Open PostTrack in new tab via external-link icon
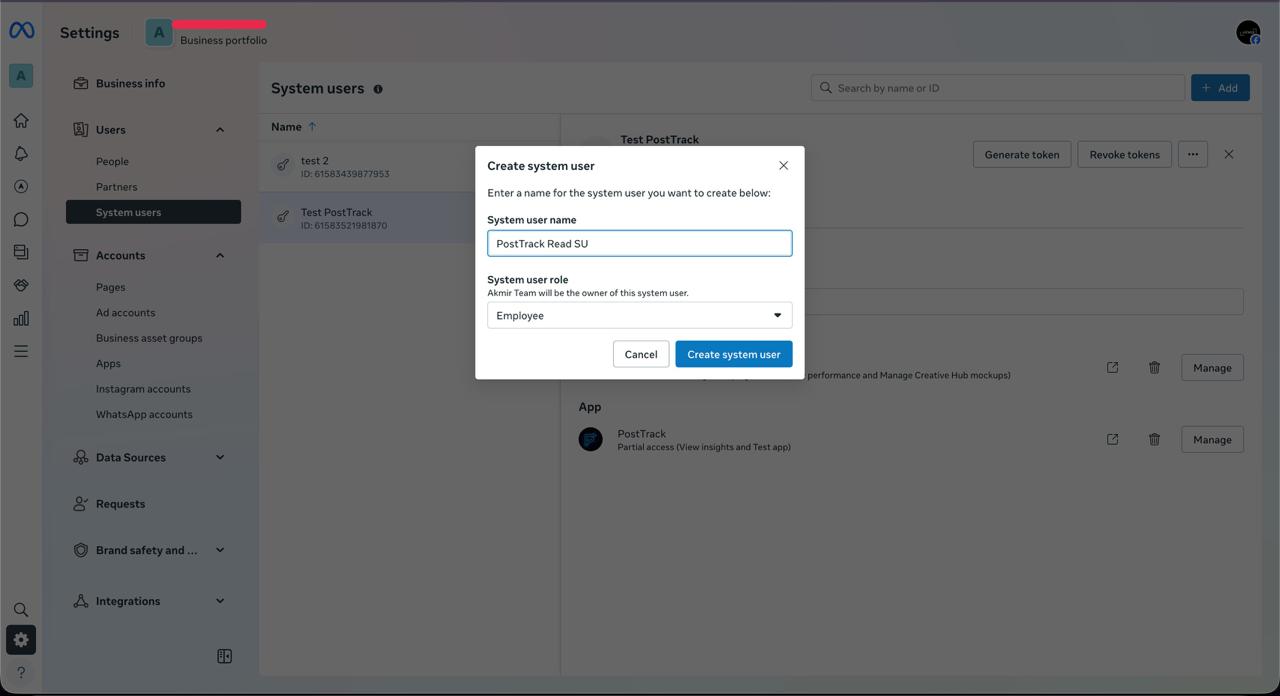 click(1112, 439)
